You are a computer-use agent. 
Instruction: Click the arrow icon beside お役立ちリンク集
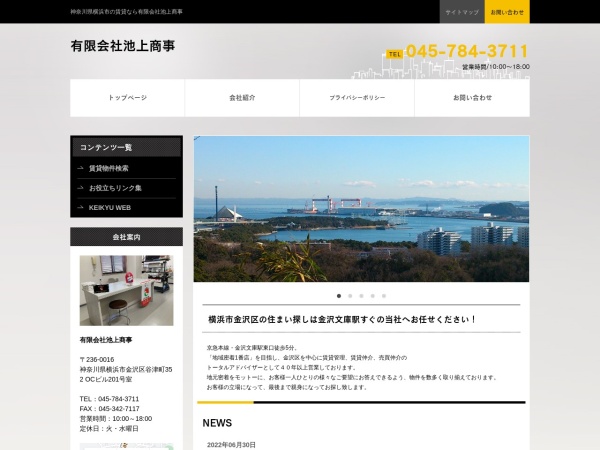click(x=80, y=188)
